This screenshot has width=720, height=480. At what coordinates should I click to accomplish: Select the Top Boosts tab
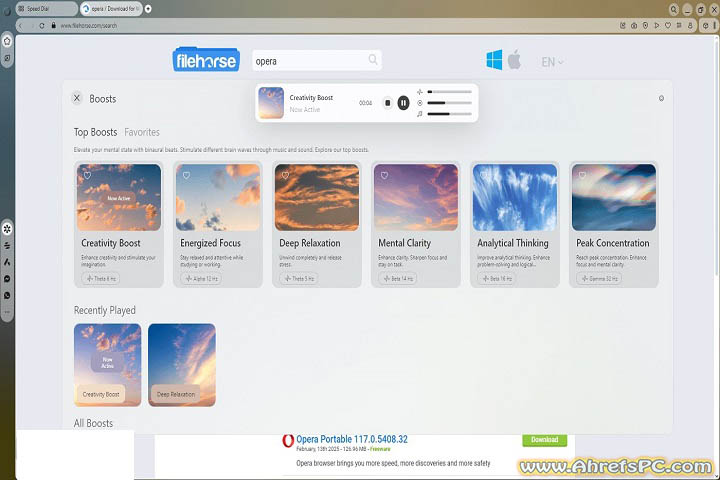point(96,132)
